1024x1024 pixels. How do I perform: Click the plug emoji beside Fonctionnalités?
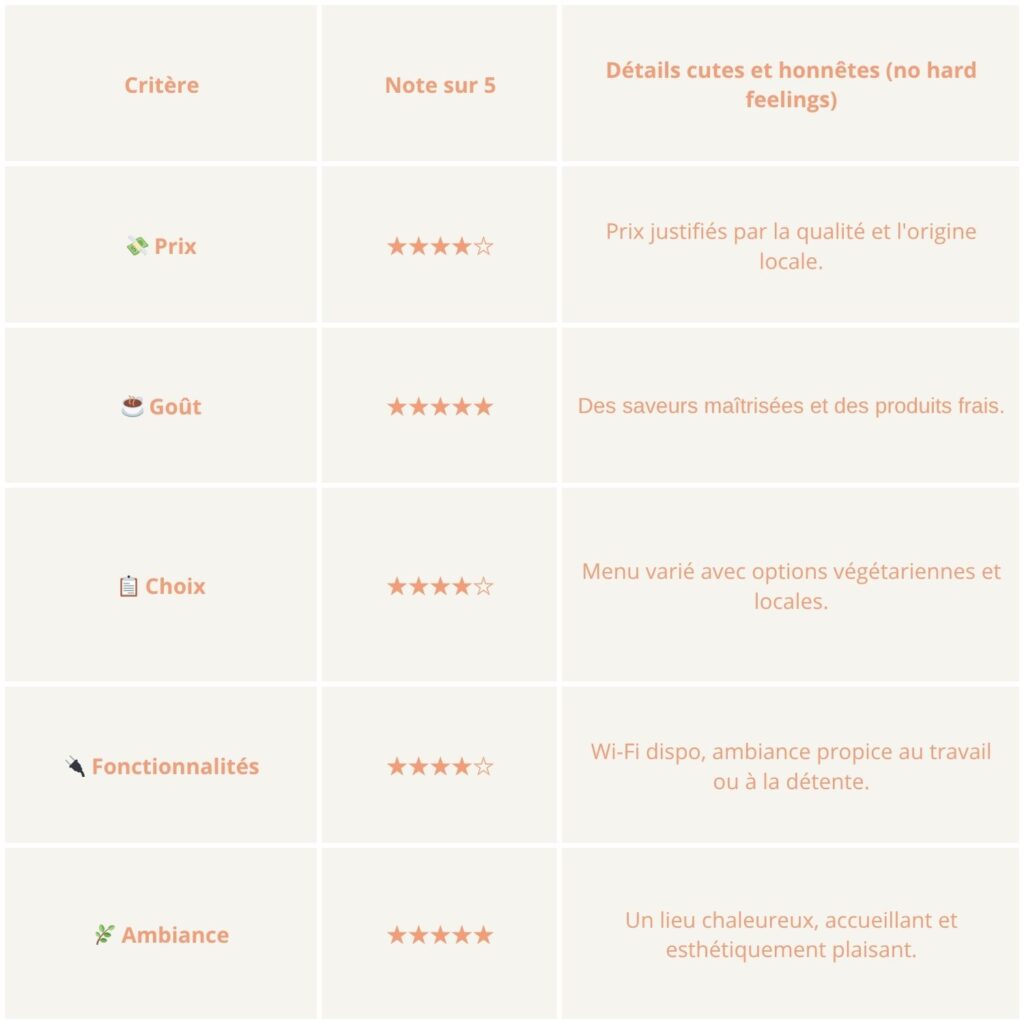pyautogui.click(x=75, y=766)
